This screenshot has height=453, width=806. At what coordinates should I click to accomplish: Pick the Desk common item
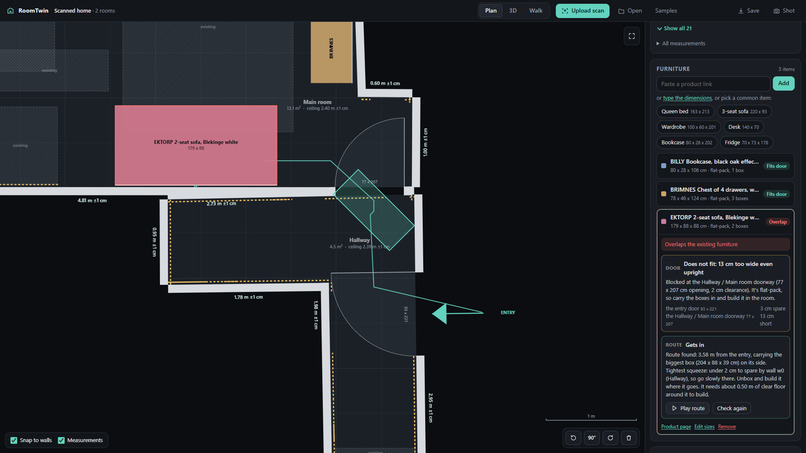[x=743, y=127]
